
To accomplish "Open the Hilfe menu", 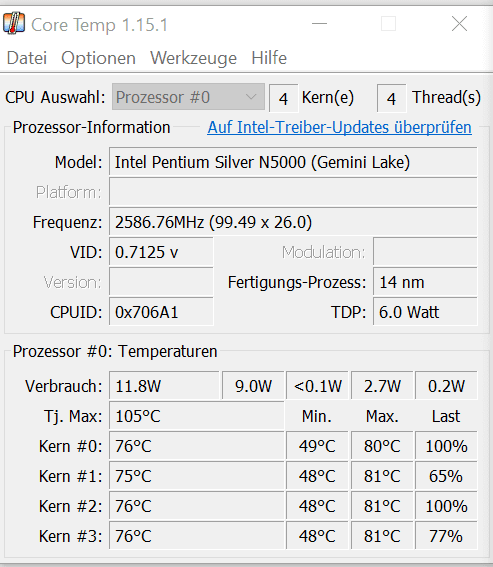I will point(269,58).
